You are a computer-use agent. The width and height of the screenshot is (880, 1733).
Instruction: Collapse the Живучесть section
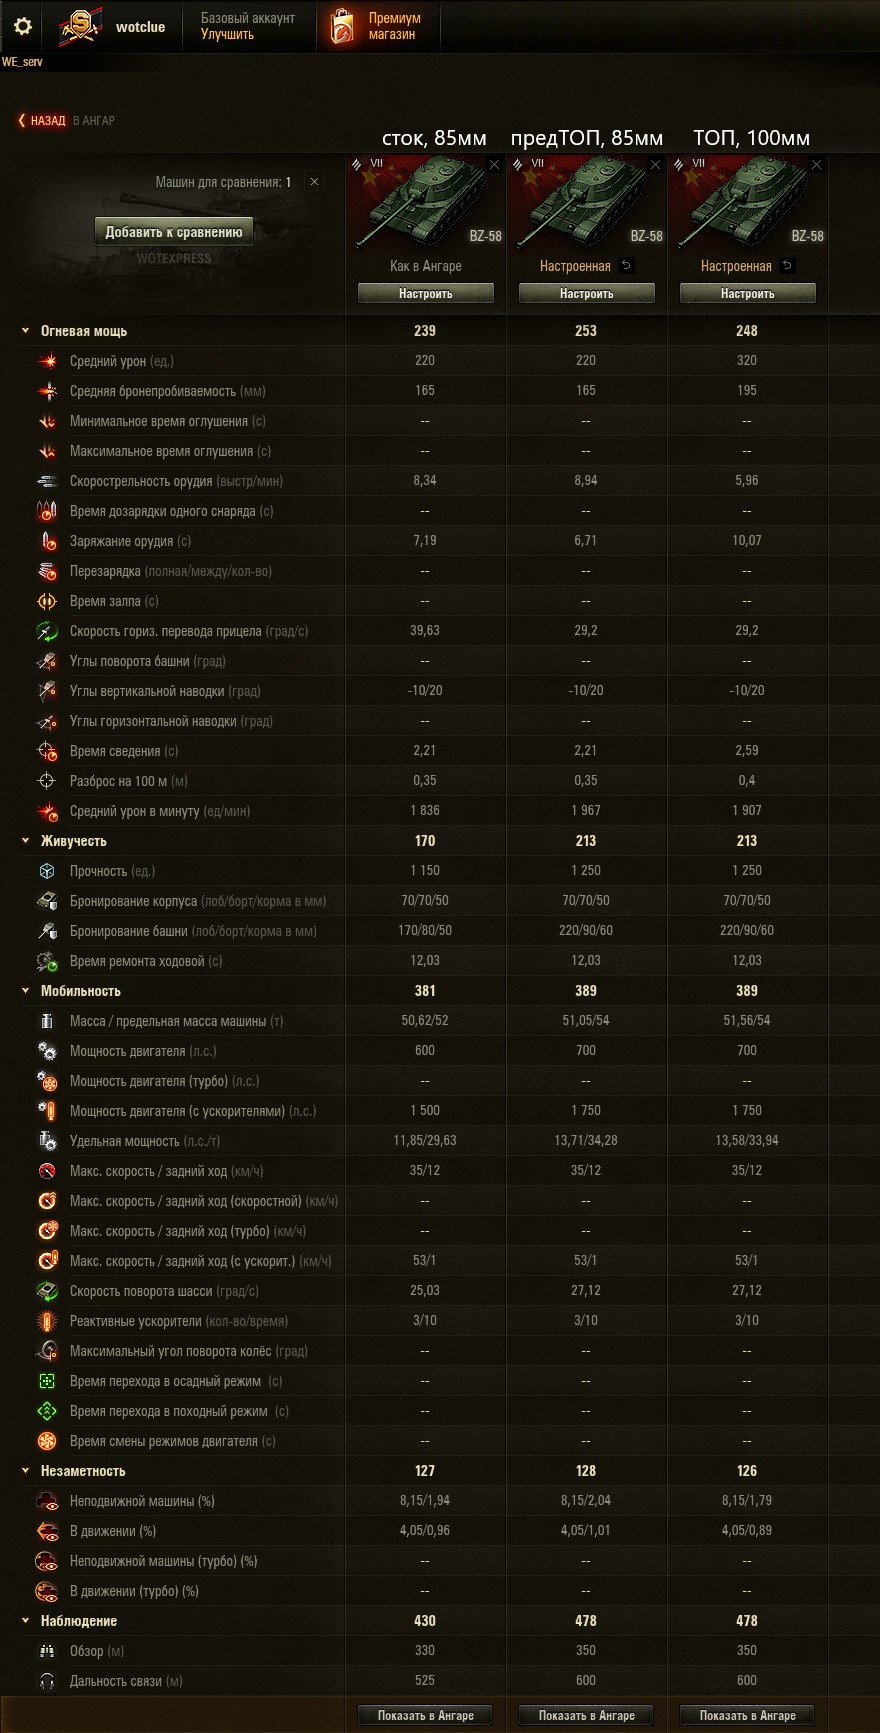coord(26,841)
